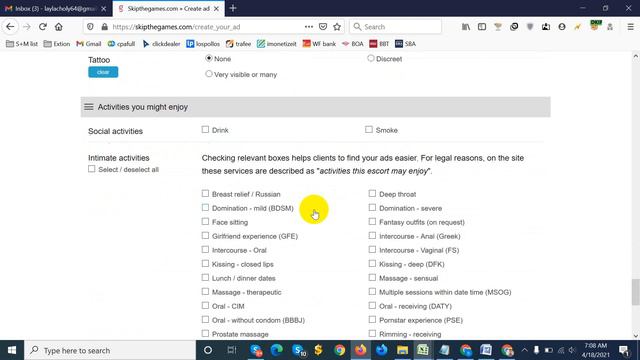Viewport: 640px width, 360px height.
Task: Check Fantasy outfits (on request)
Action: tap(372, 222)
